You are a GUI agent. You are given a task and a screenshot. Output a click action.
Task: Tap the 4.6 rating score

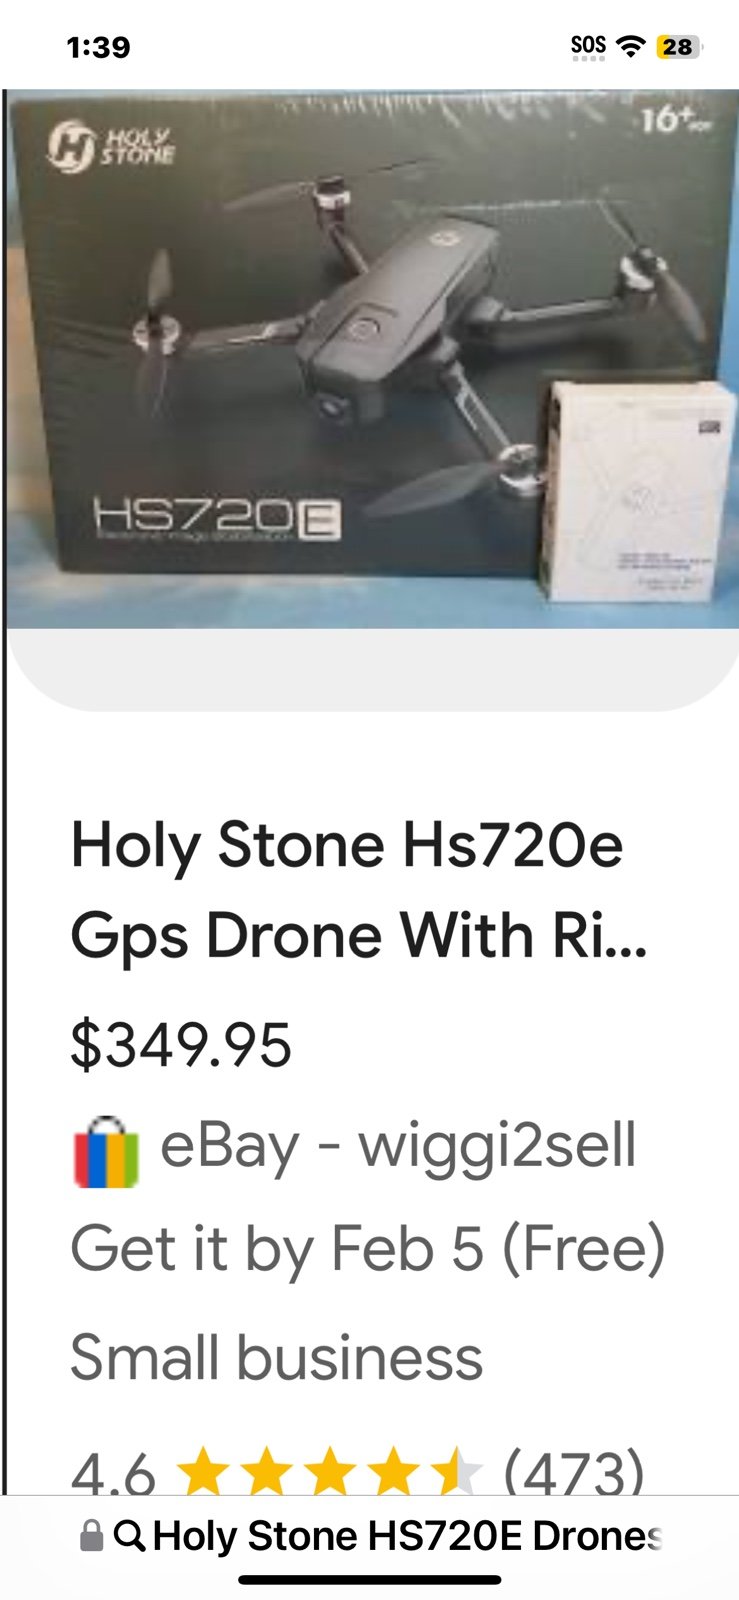click(113, 1474)
